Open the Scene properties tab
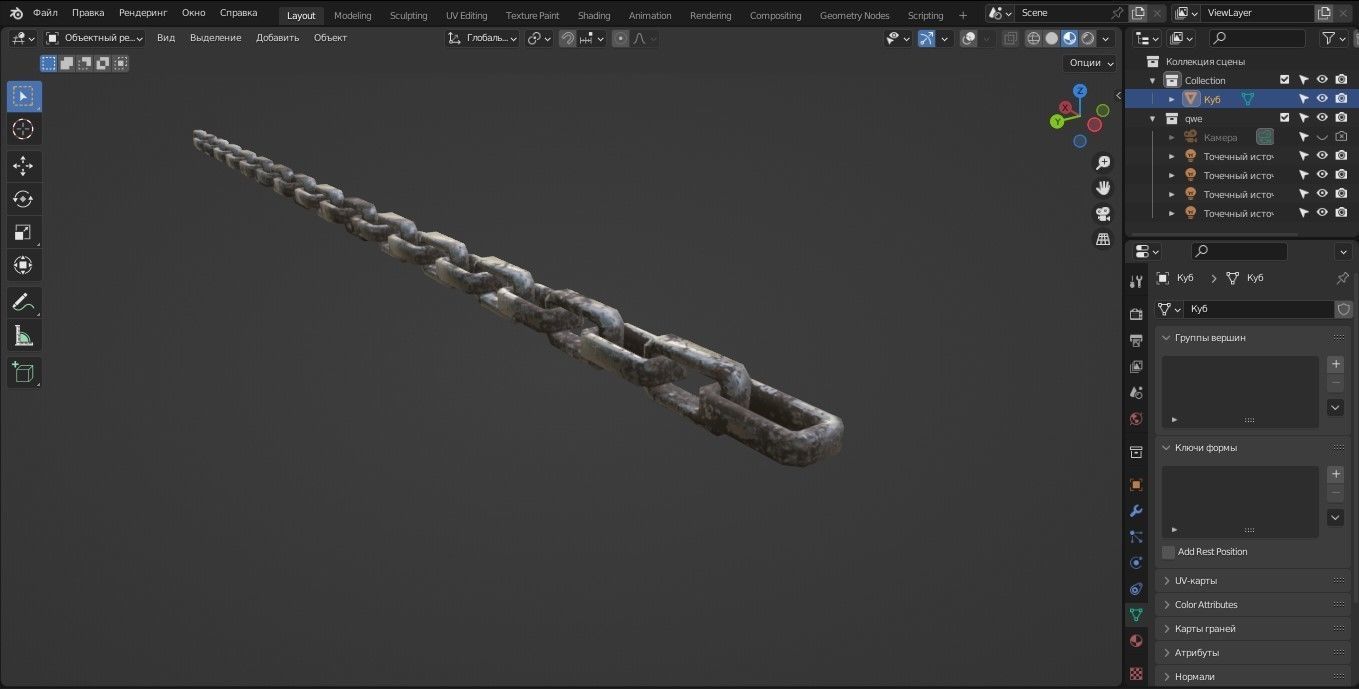 coord(1136,392)
